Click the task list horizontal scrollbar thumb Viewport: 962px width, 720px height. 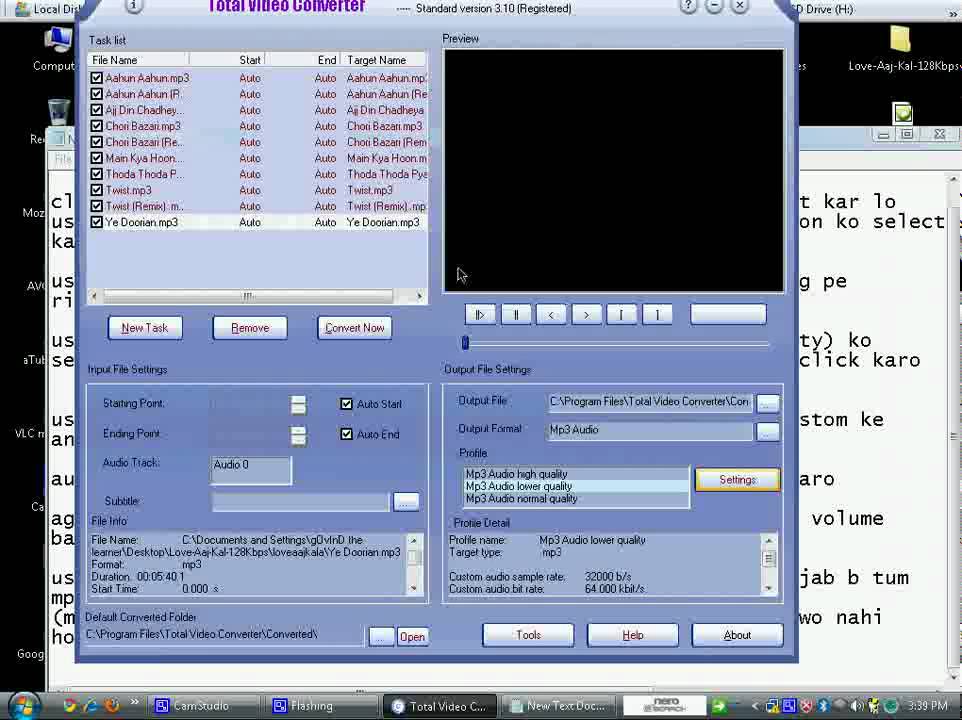(x=248, y=296)
